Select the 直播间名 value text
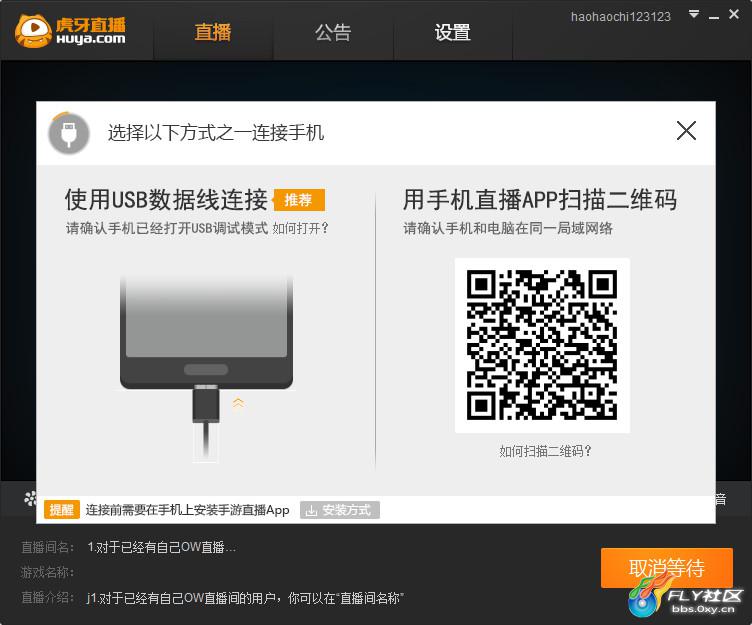 coord(162,547)
